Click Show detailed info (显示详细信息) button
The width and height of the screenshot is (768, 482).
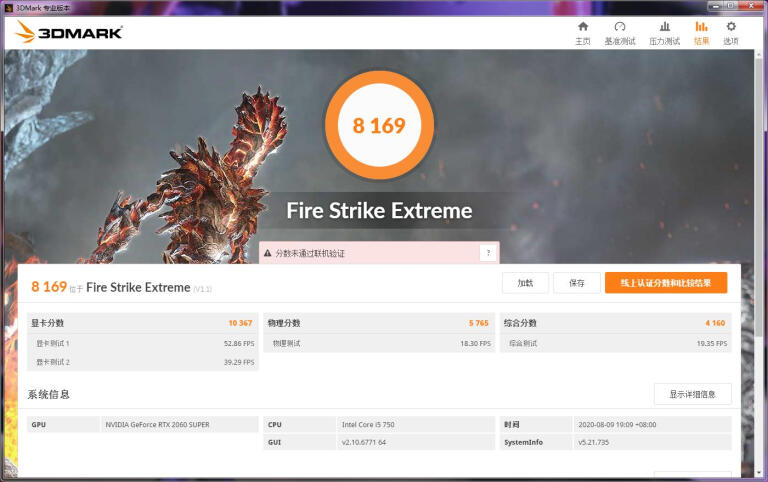click(693, 394)
